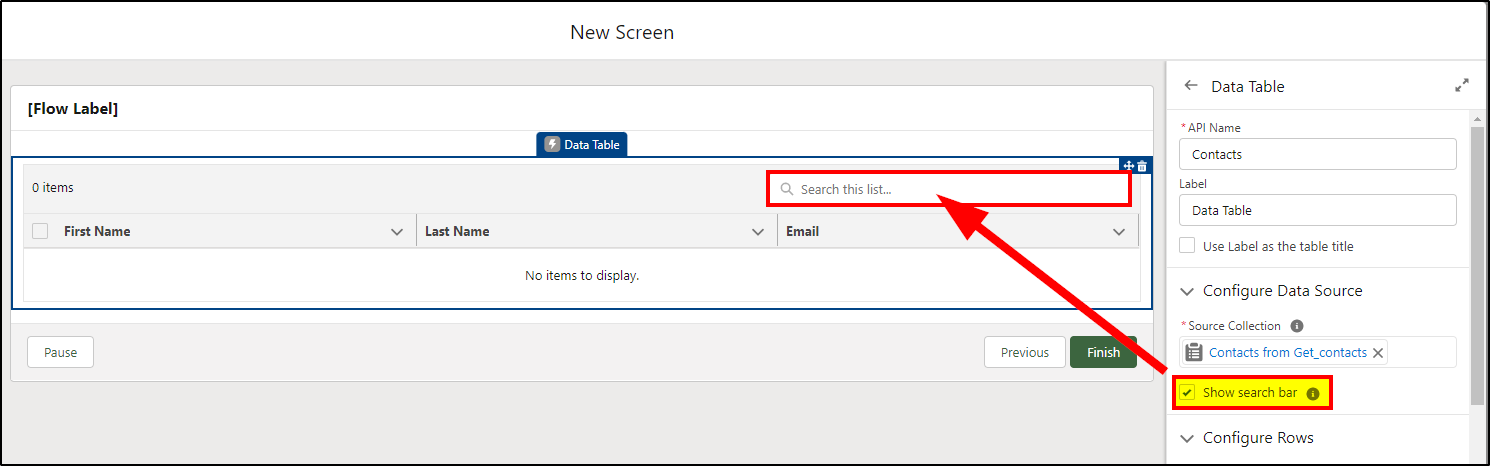Viewport: 1490px width, 466px height.
Task: Click the move handle icon on Data Table
Action: point(1128,166)
